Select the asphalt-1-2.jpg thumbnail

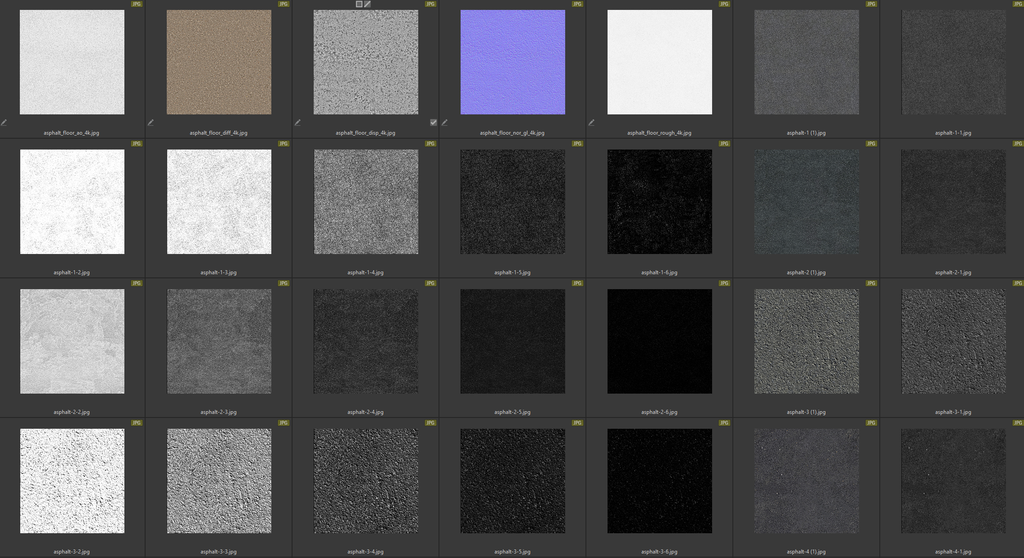[x=72, y=202]
